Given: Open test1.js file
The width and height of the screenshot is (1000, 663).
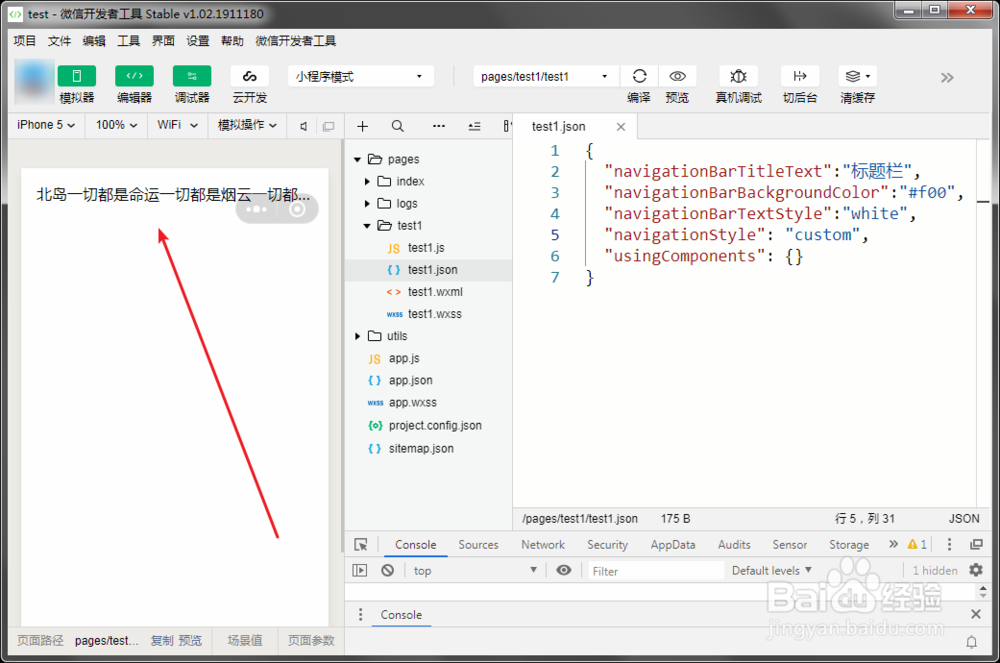Looking at the screenshot, I should coord(428,248).
